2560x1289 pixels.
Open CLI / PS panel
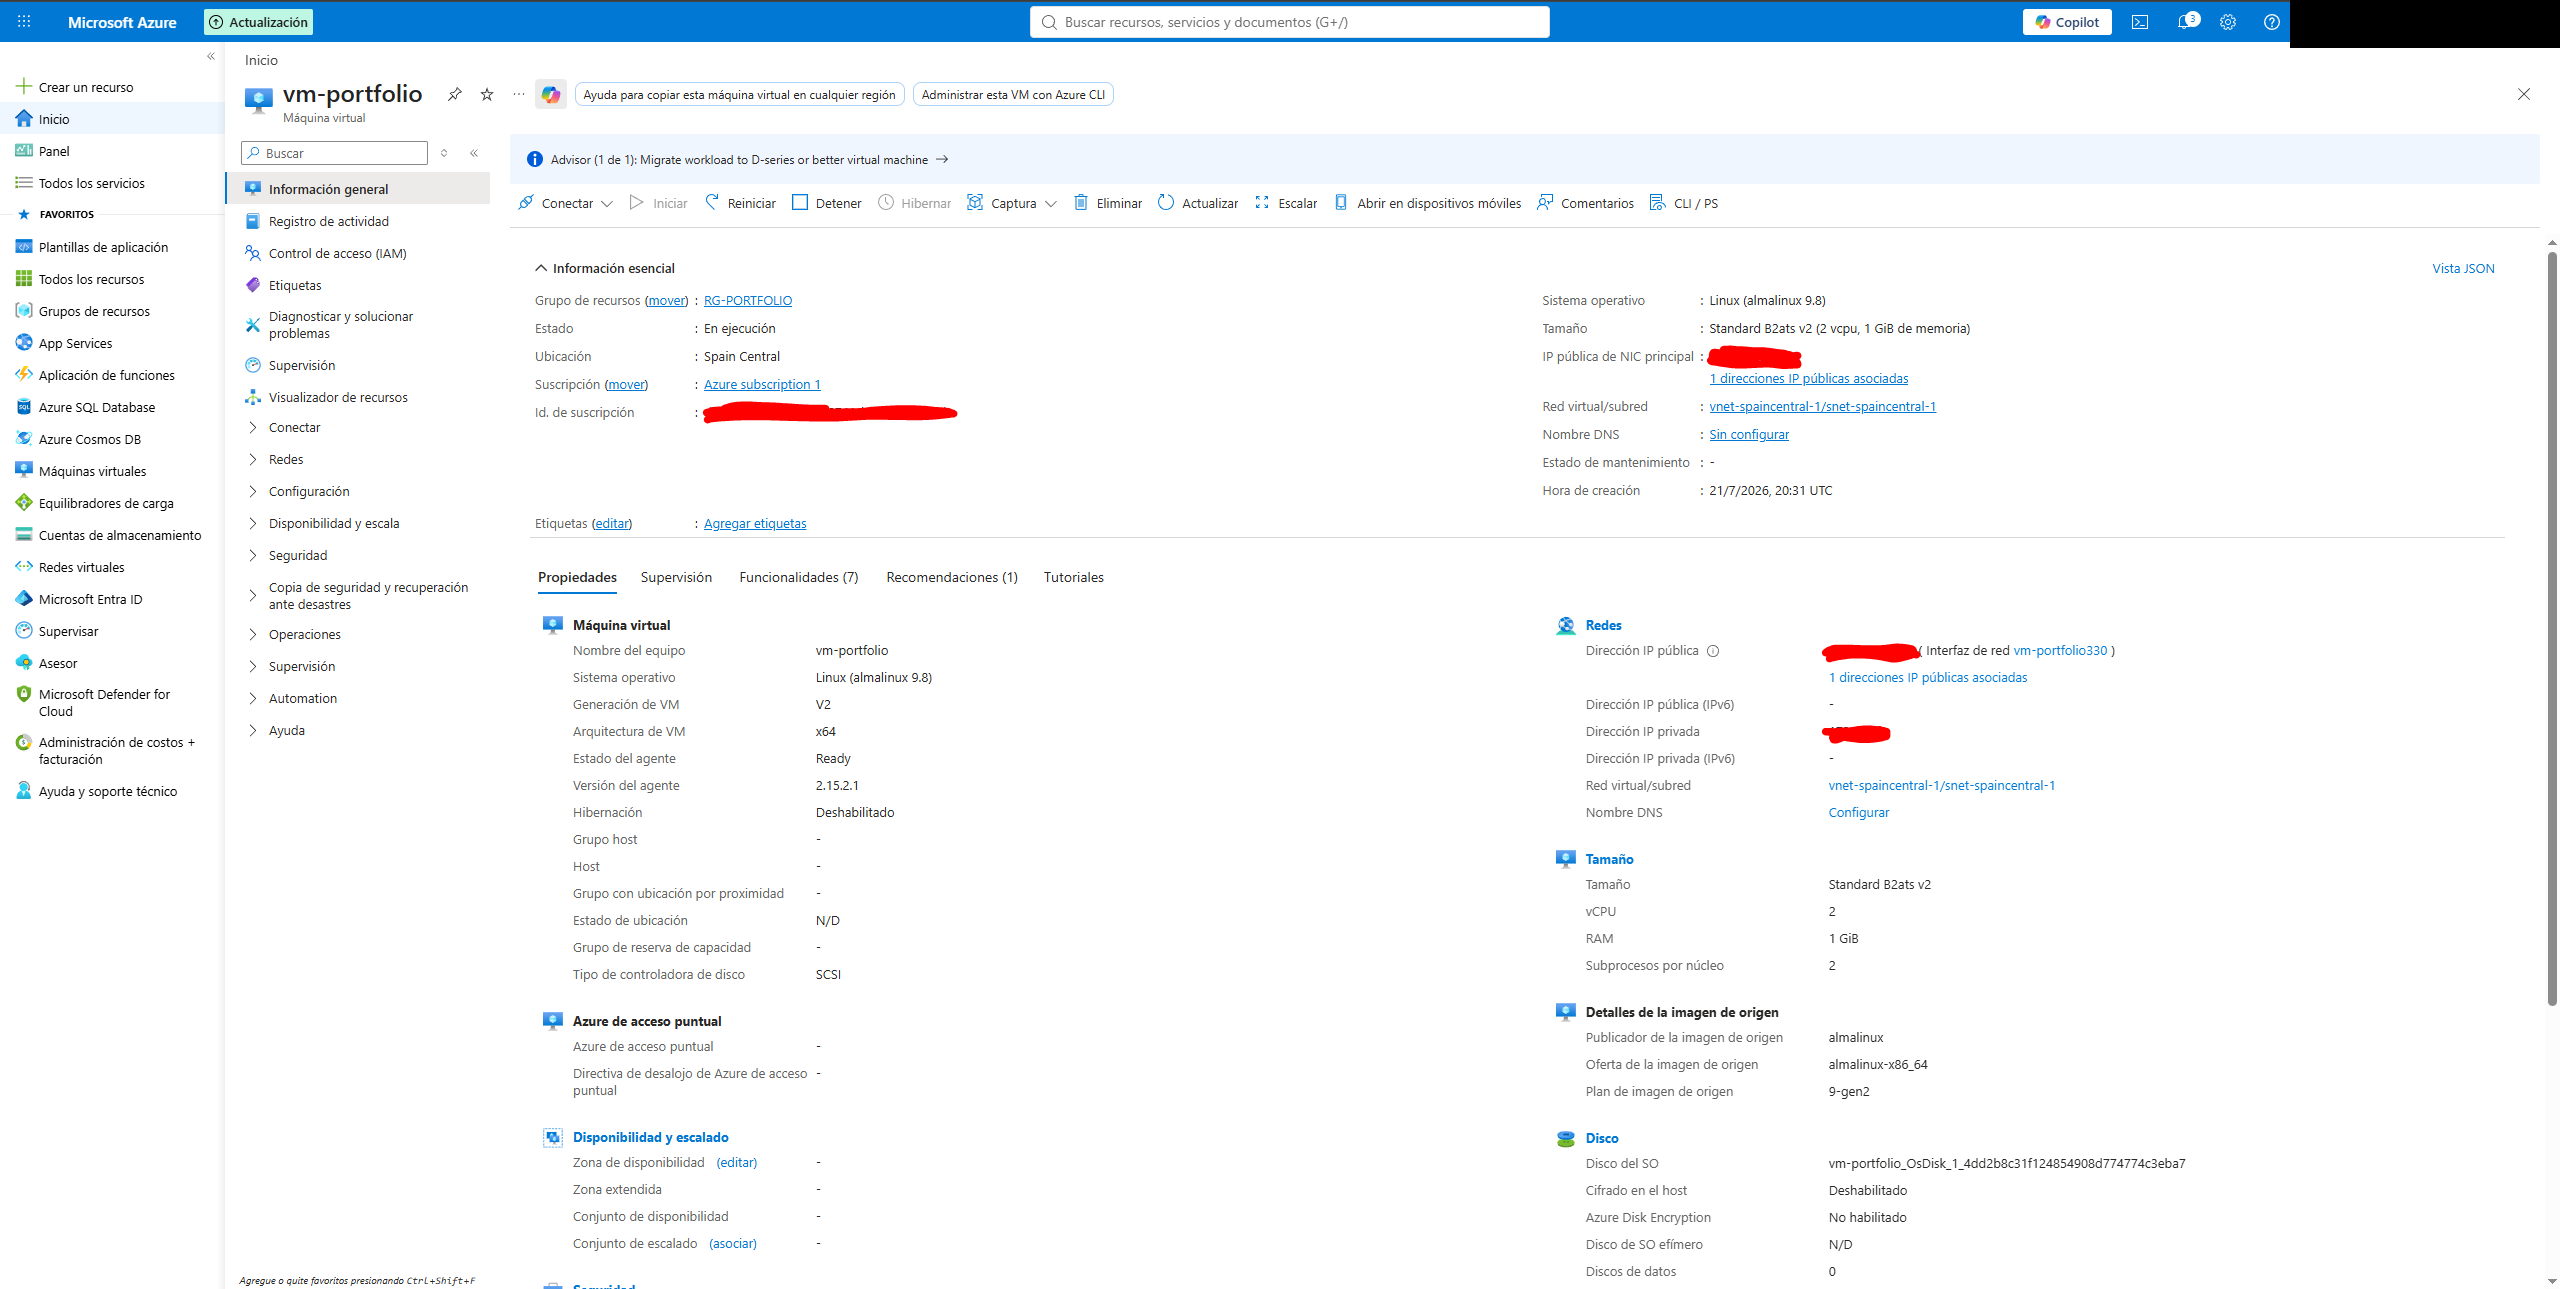click(1684, 203)
